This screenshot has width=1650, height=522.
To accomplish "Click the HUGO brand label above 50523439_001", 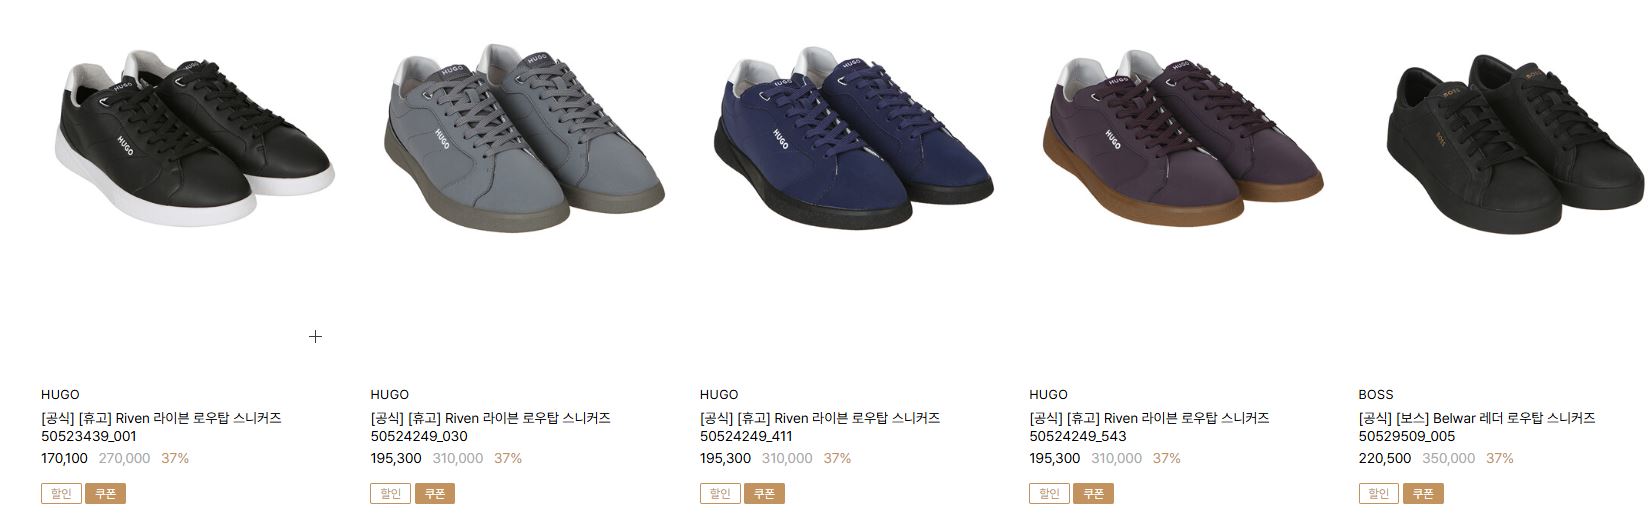I will [60, 395].
